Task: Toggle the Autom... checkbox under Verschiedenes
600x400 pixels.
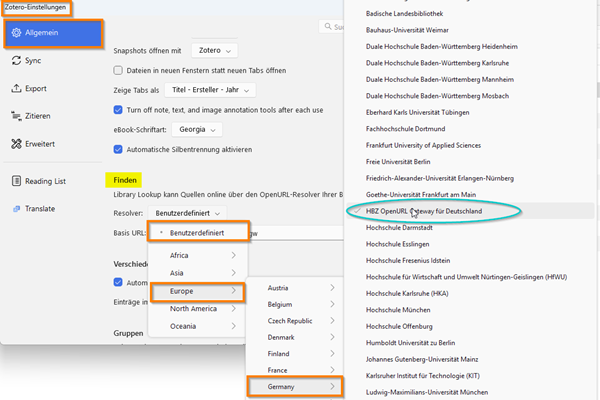Action: pyautogui.click(x=118, y=282)
